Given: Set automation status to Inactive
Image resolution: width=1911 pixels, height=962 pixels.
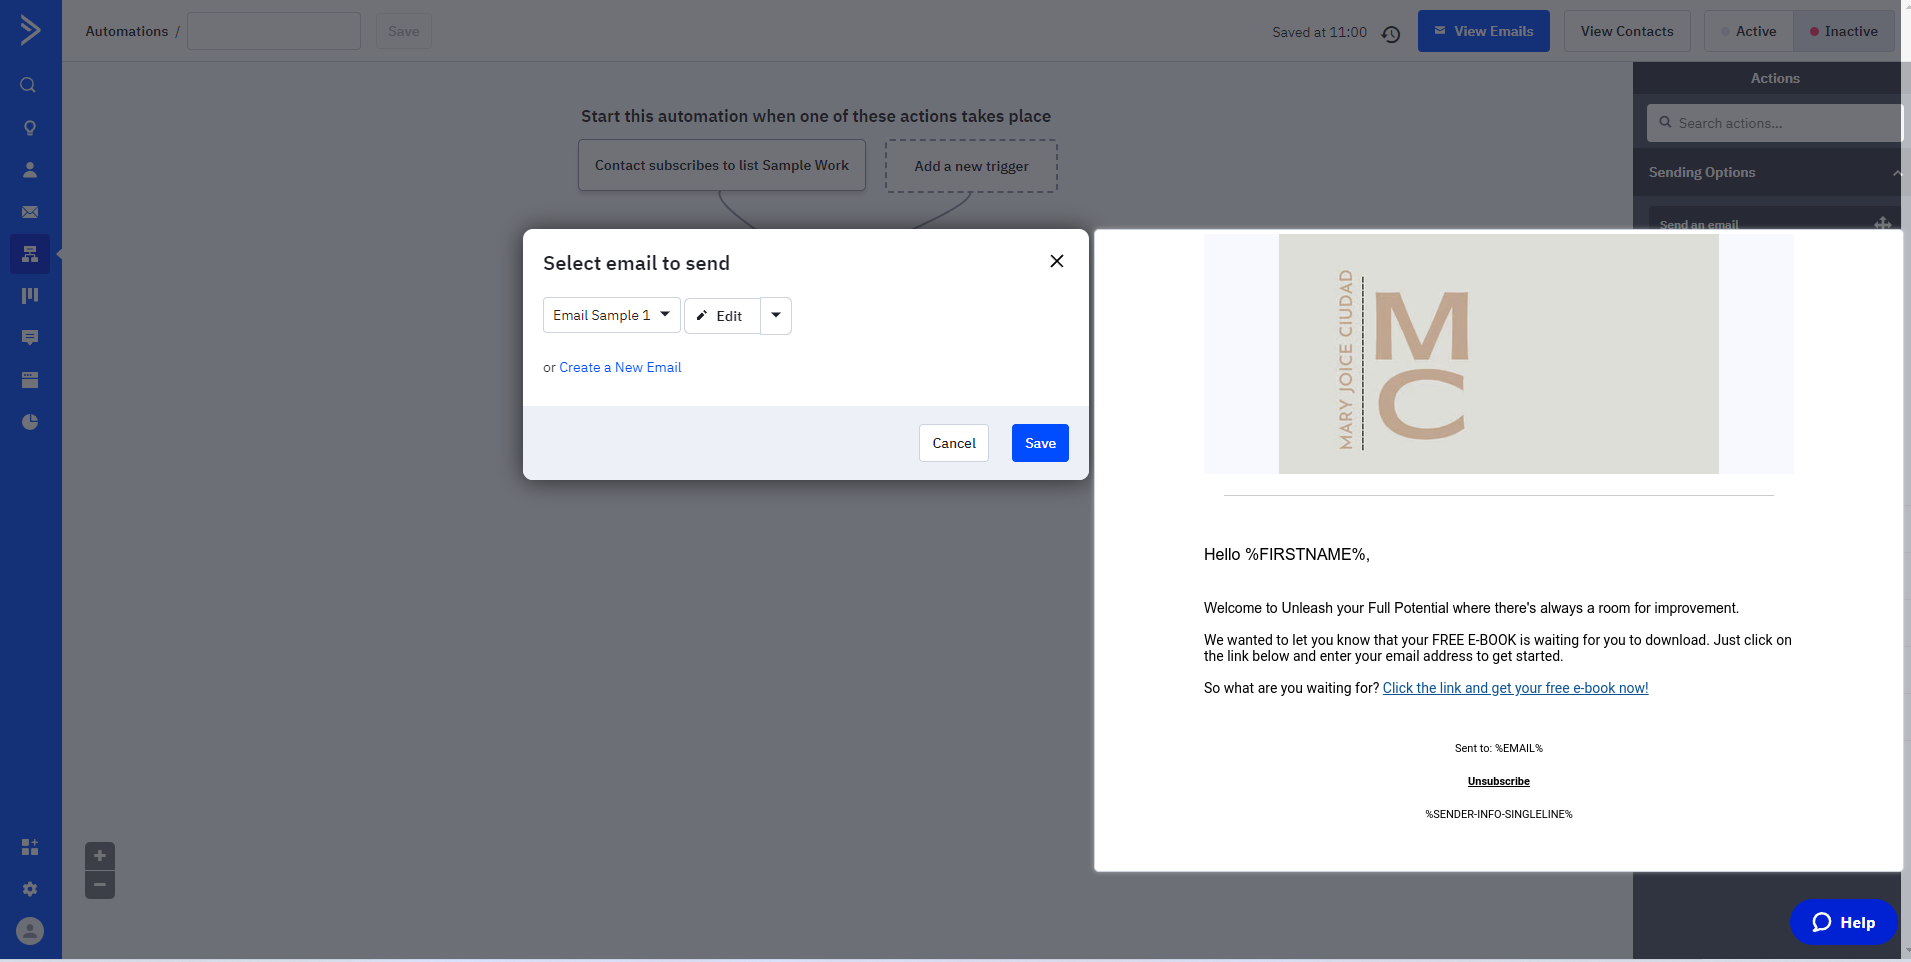Looking at the screenshot, I should pos(1844,31).
